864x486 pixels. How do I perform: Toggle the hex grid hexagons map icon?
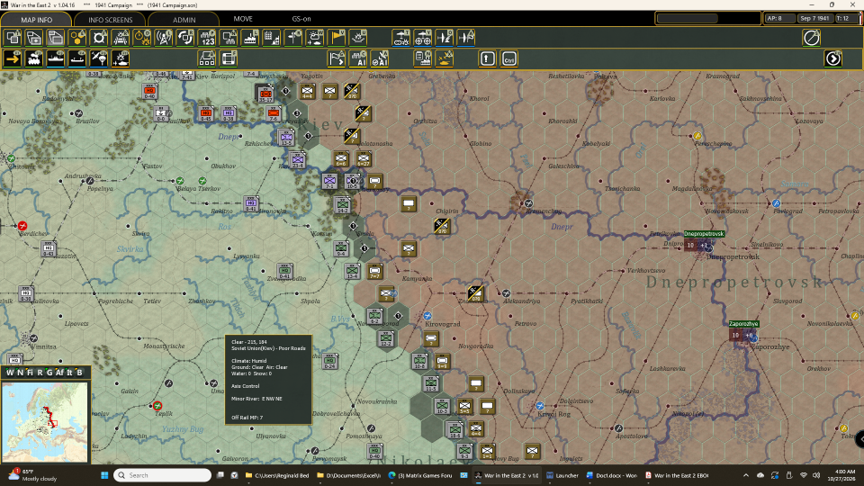pyautogui.click(x=77, y=38)
